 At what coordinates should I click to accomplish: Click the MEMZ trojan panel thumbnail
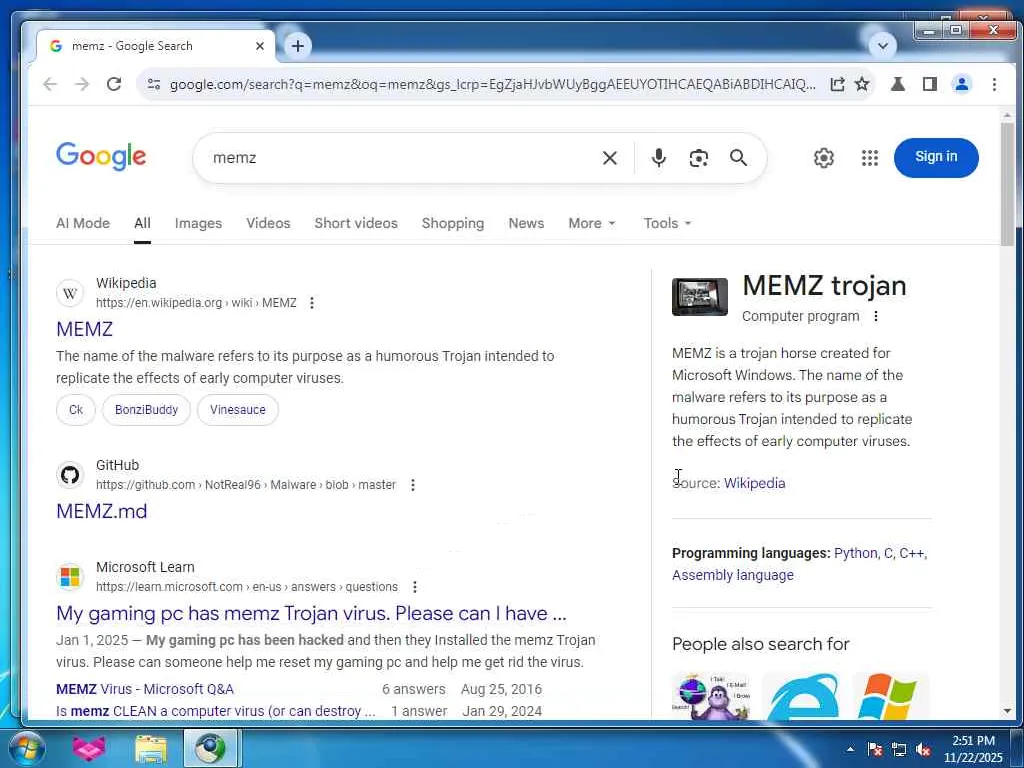coord(699,296)
